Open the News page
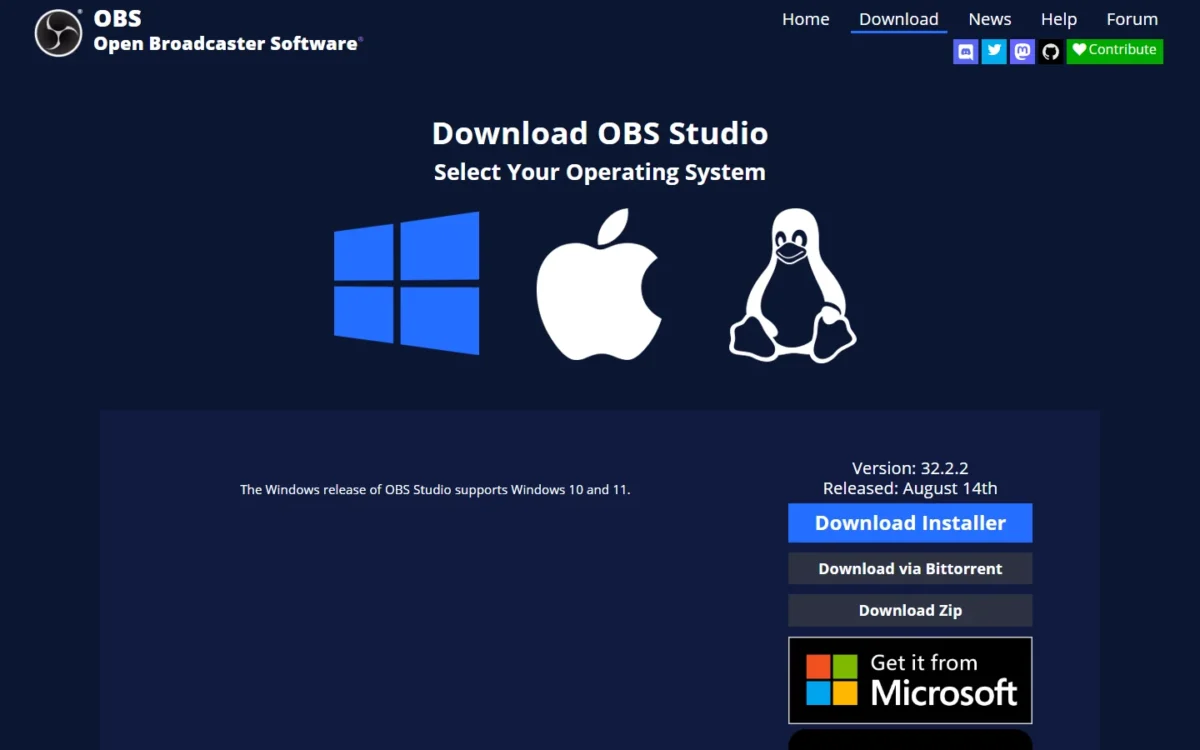The height and width of the screenshot is (750, 1200). [x=990, y=19]
